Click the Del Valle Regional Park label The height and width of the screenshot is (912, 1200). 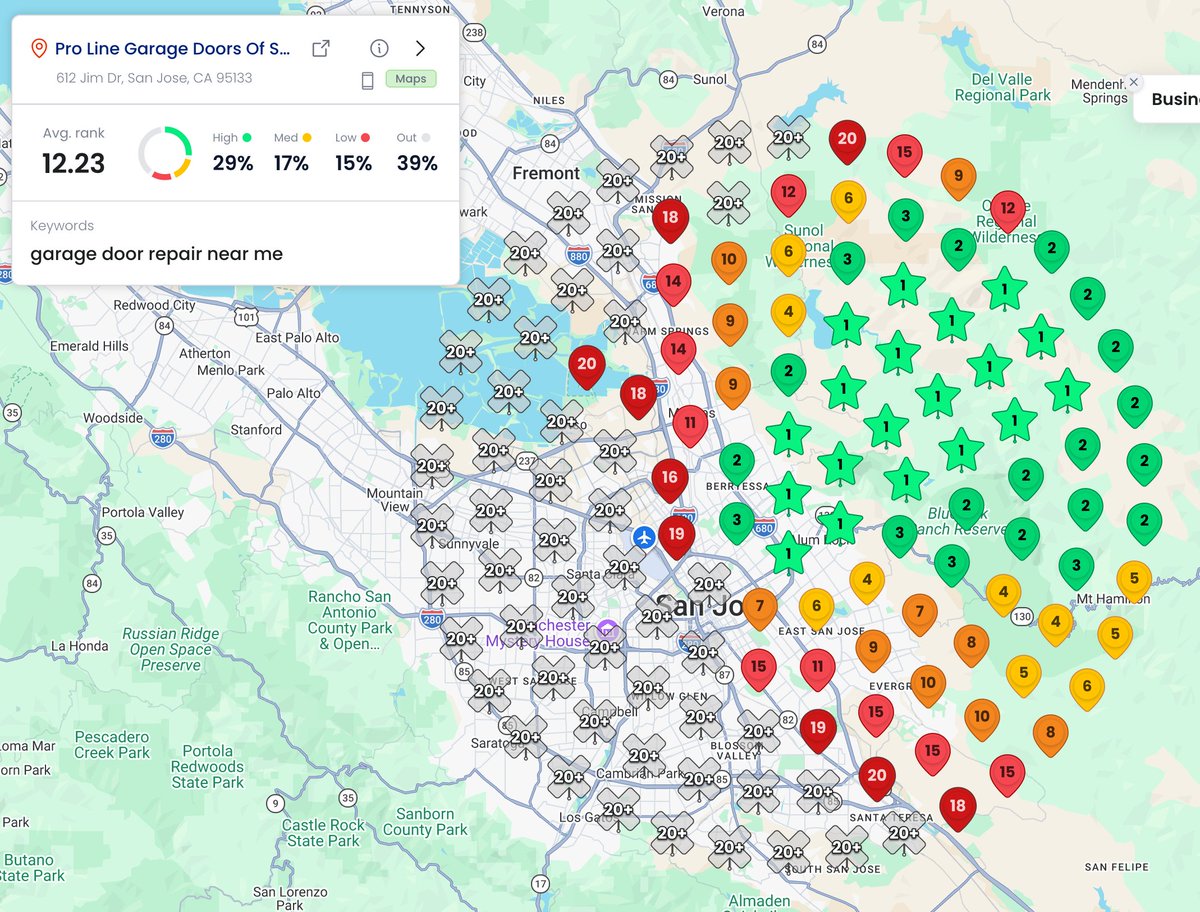[1003, 85]
